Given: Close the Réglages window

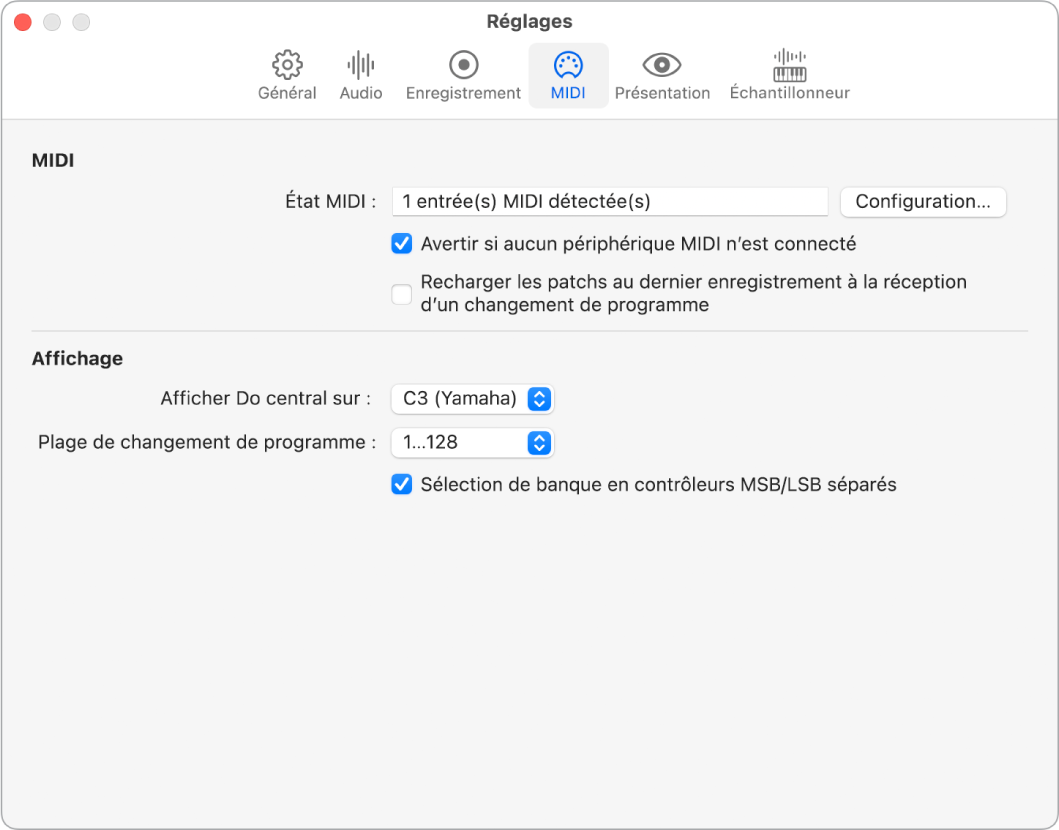Looking at the screenshot, I should tap(22, 22).
